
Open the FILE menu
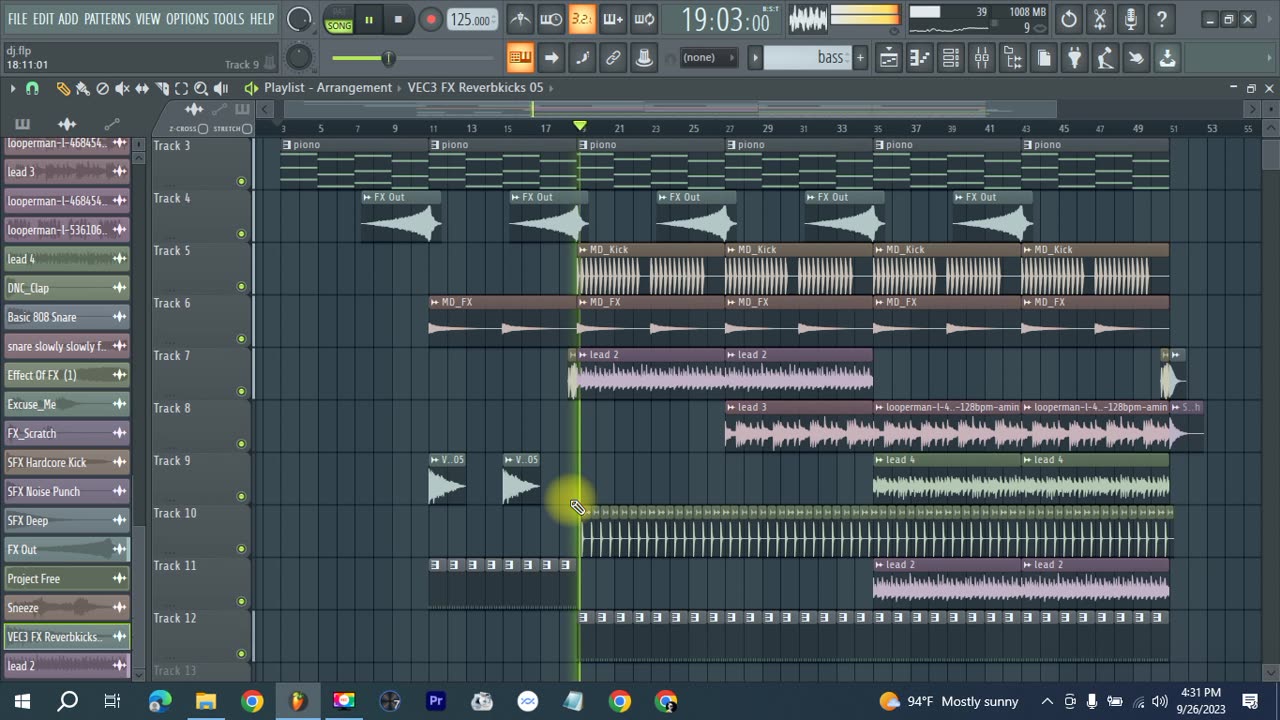coord(17,19)
